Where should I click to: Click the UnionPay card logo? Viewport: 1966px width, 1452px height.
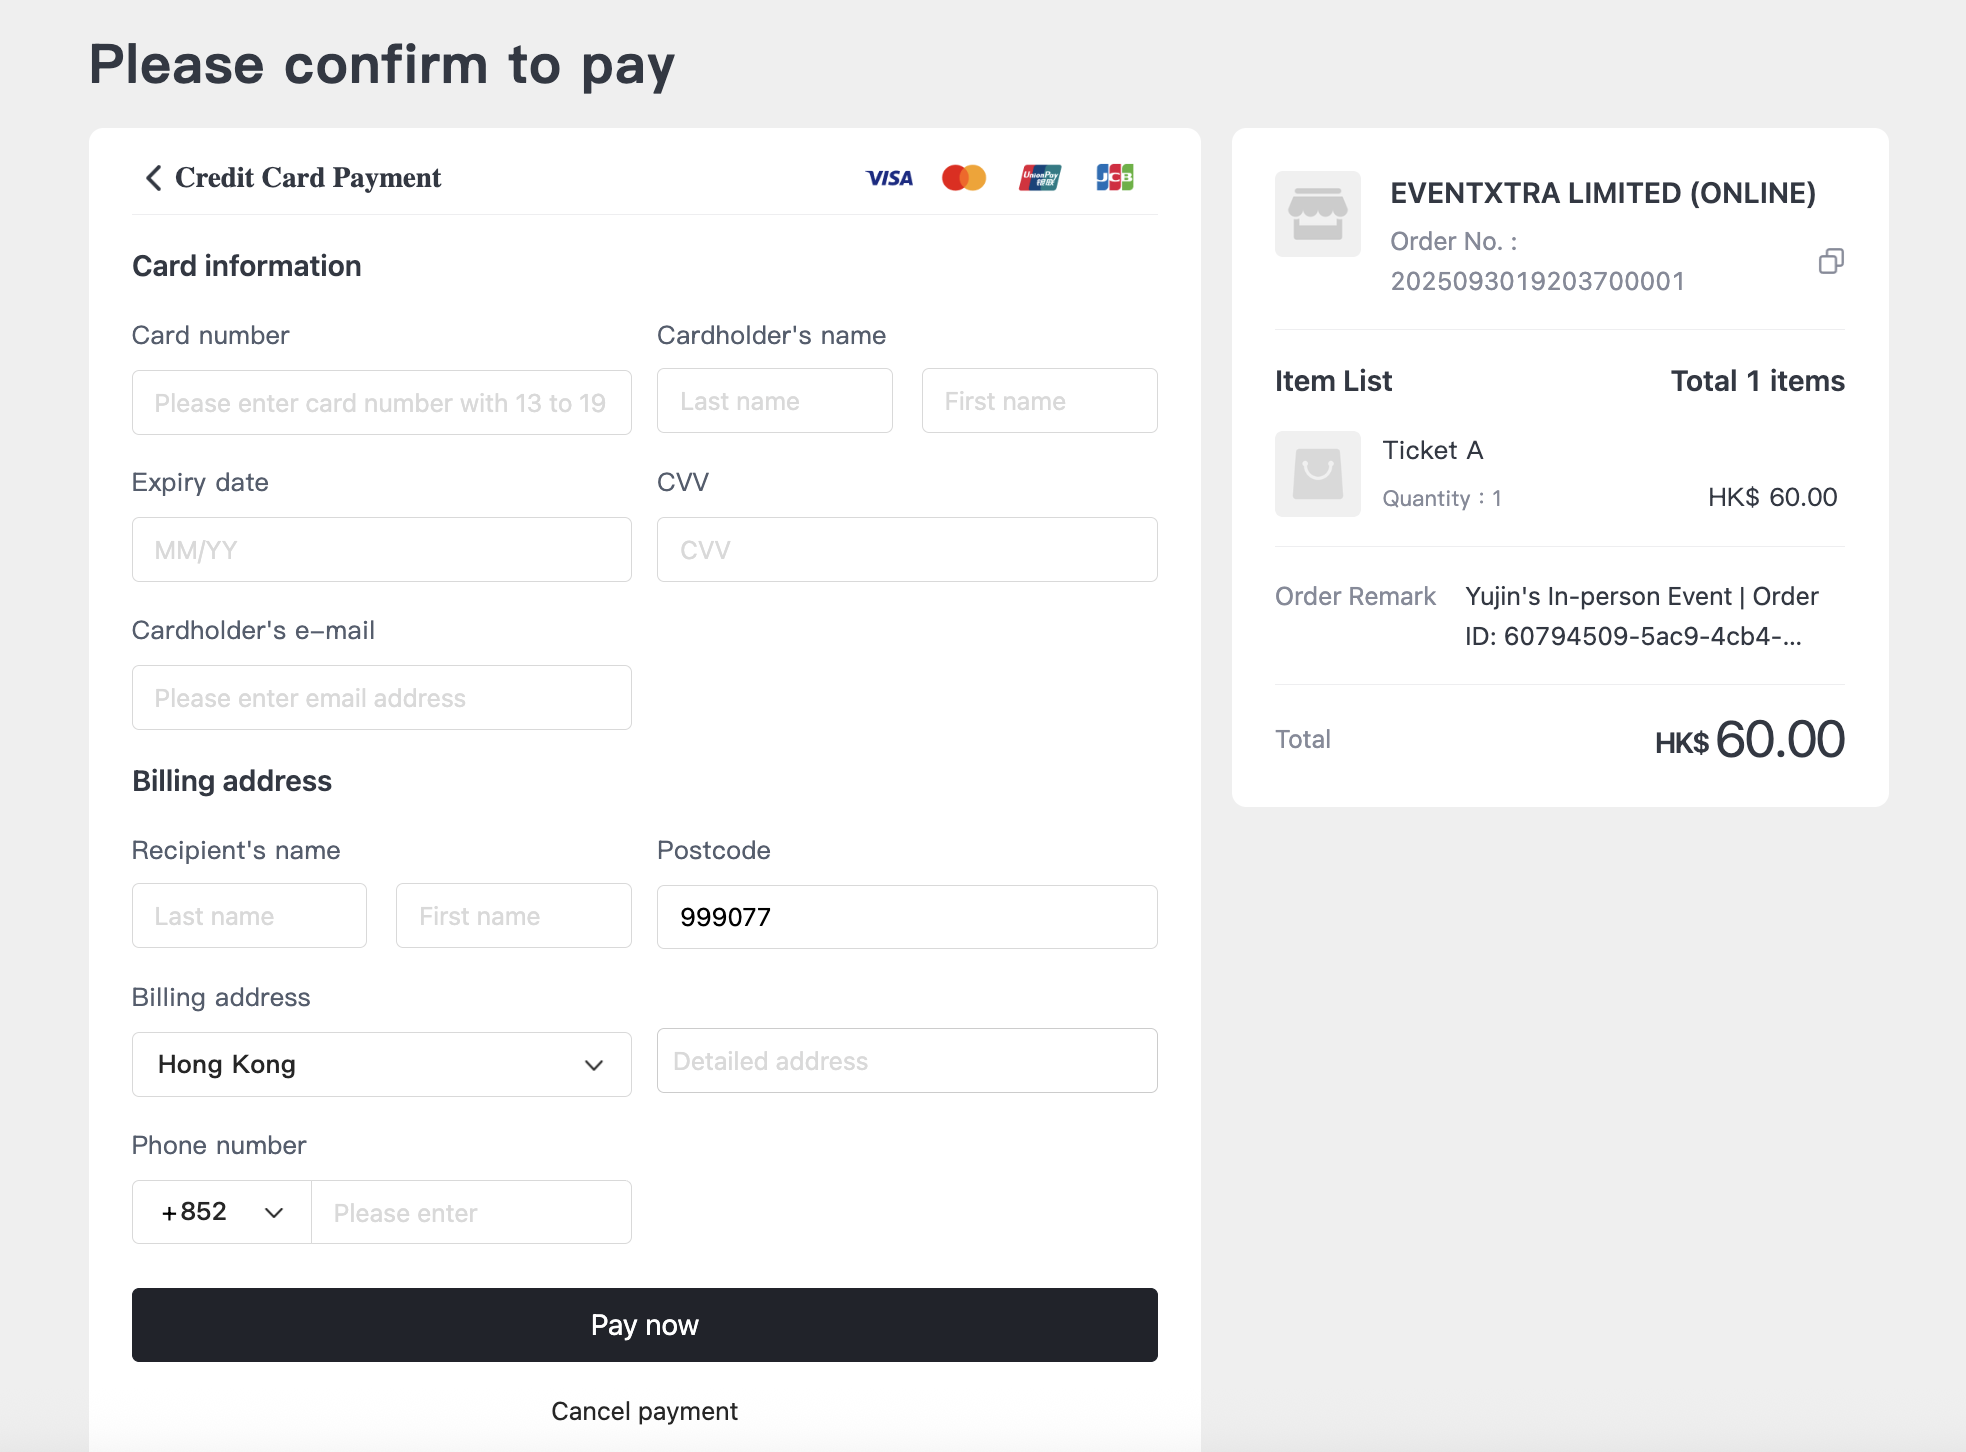[1040, 178]
